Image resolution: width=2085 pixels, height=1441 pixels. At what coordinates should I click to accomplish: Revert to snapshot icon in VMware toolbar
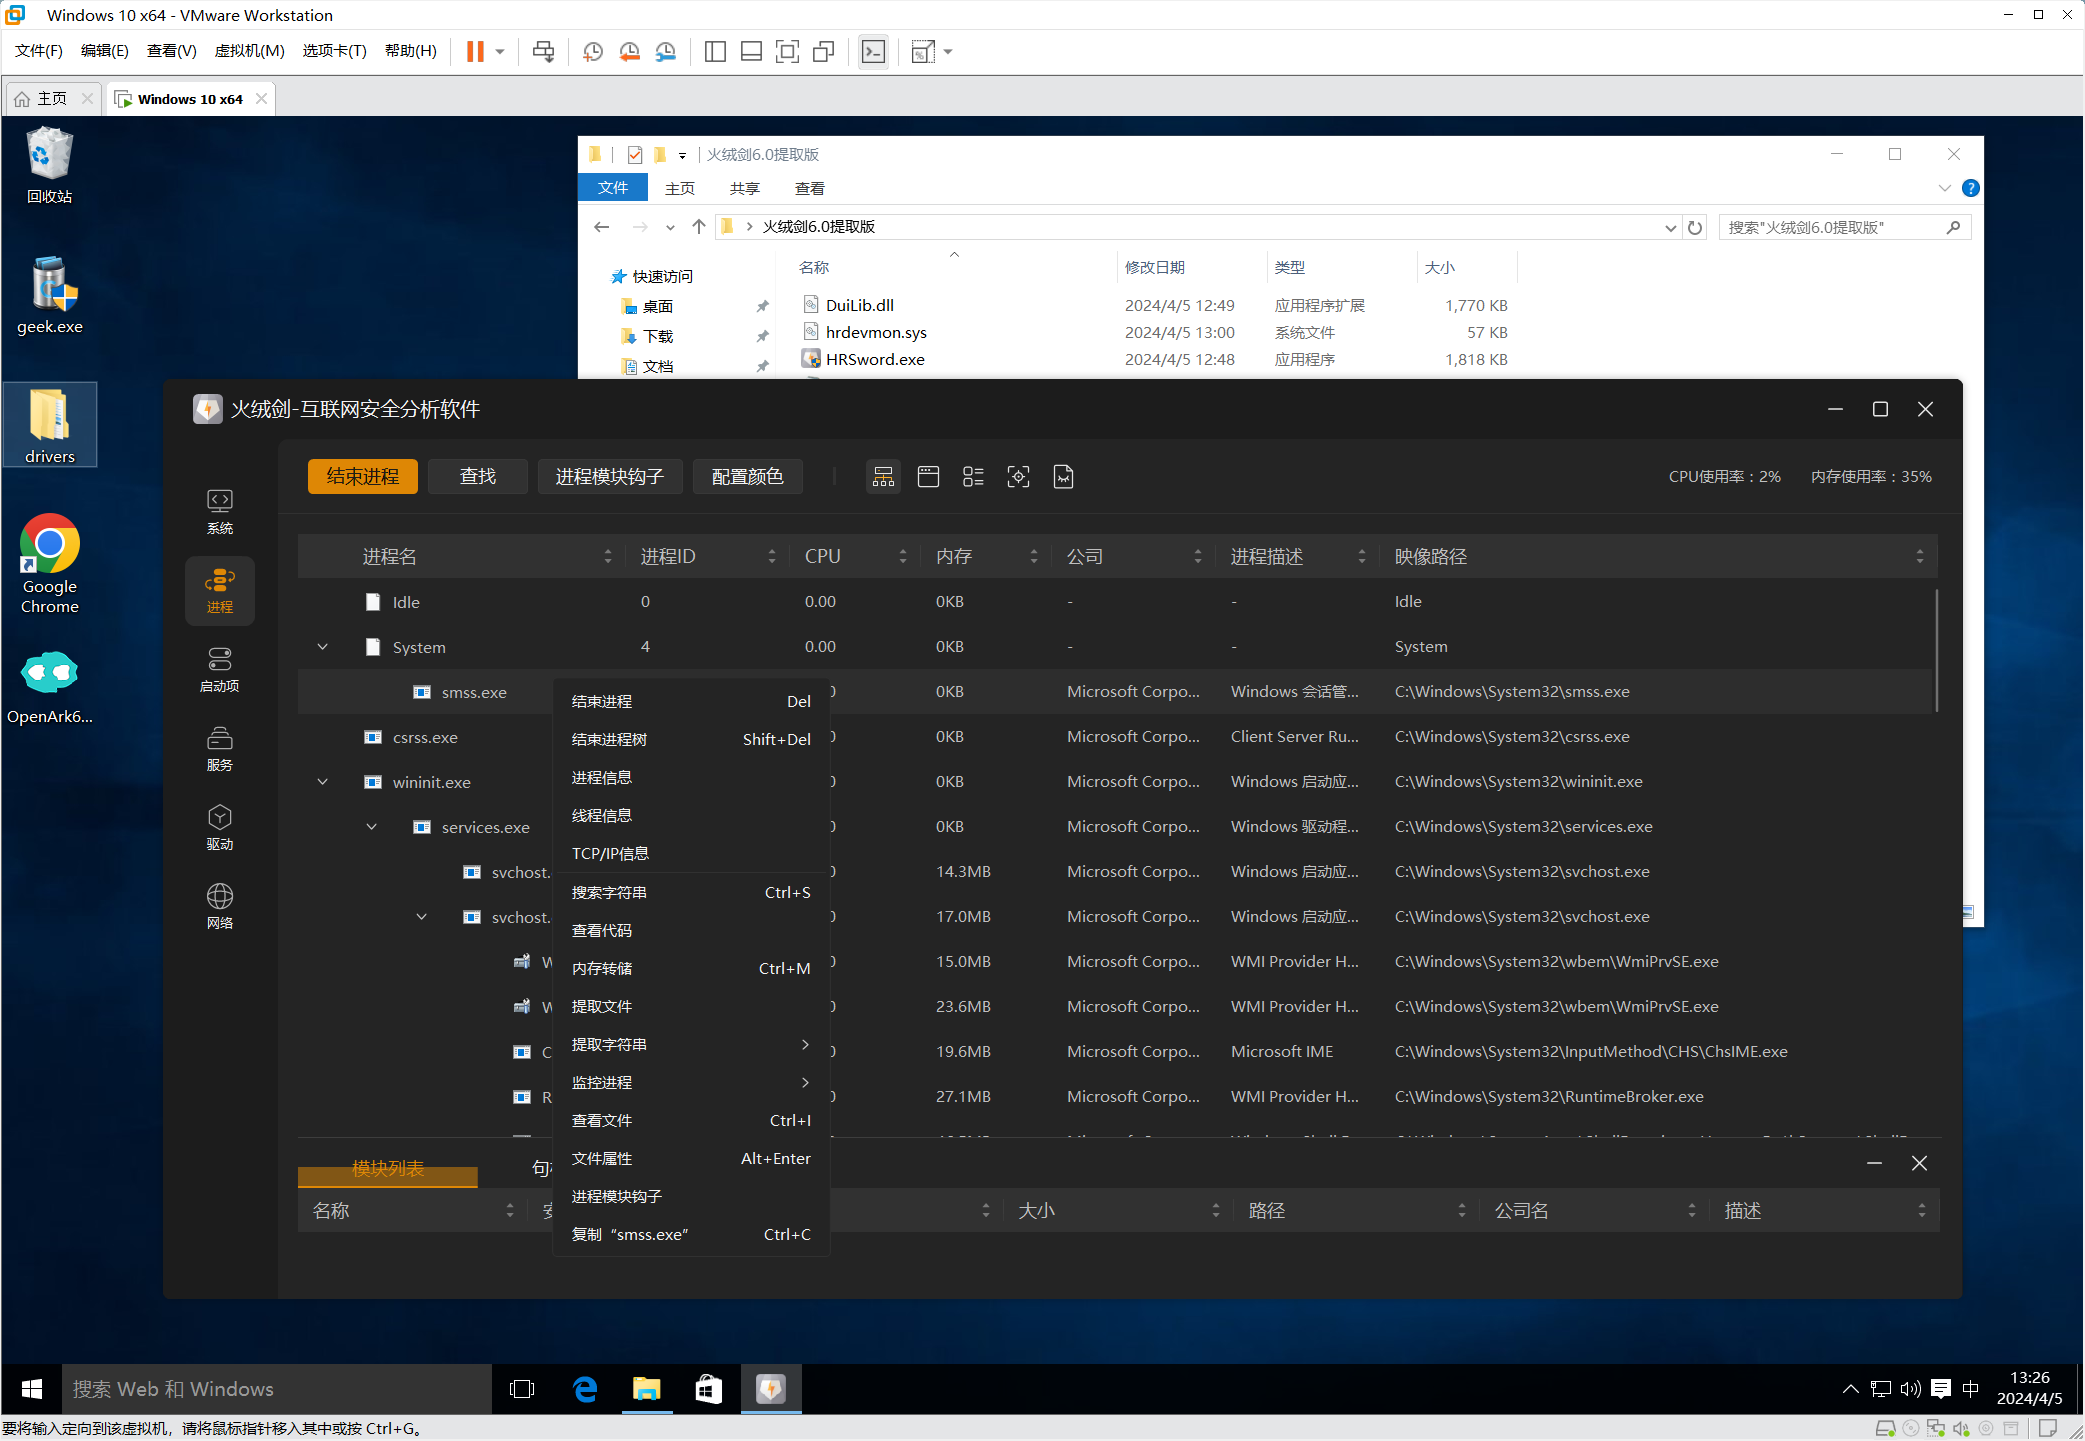629,52
